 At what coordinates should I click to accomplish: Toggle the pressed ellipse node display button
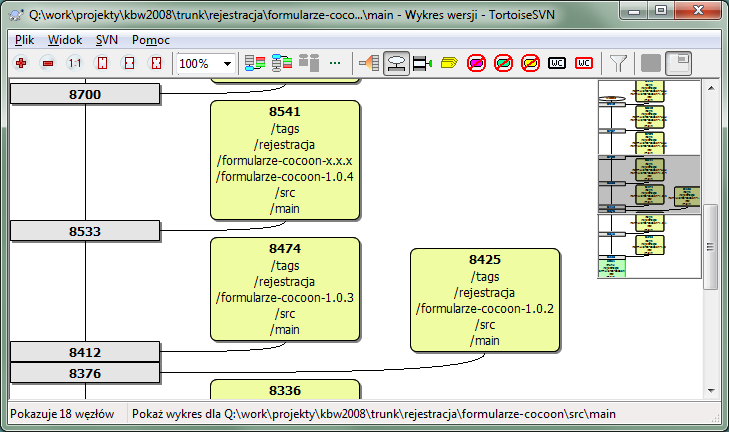[396, 63]
